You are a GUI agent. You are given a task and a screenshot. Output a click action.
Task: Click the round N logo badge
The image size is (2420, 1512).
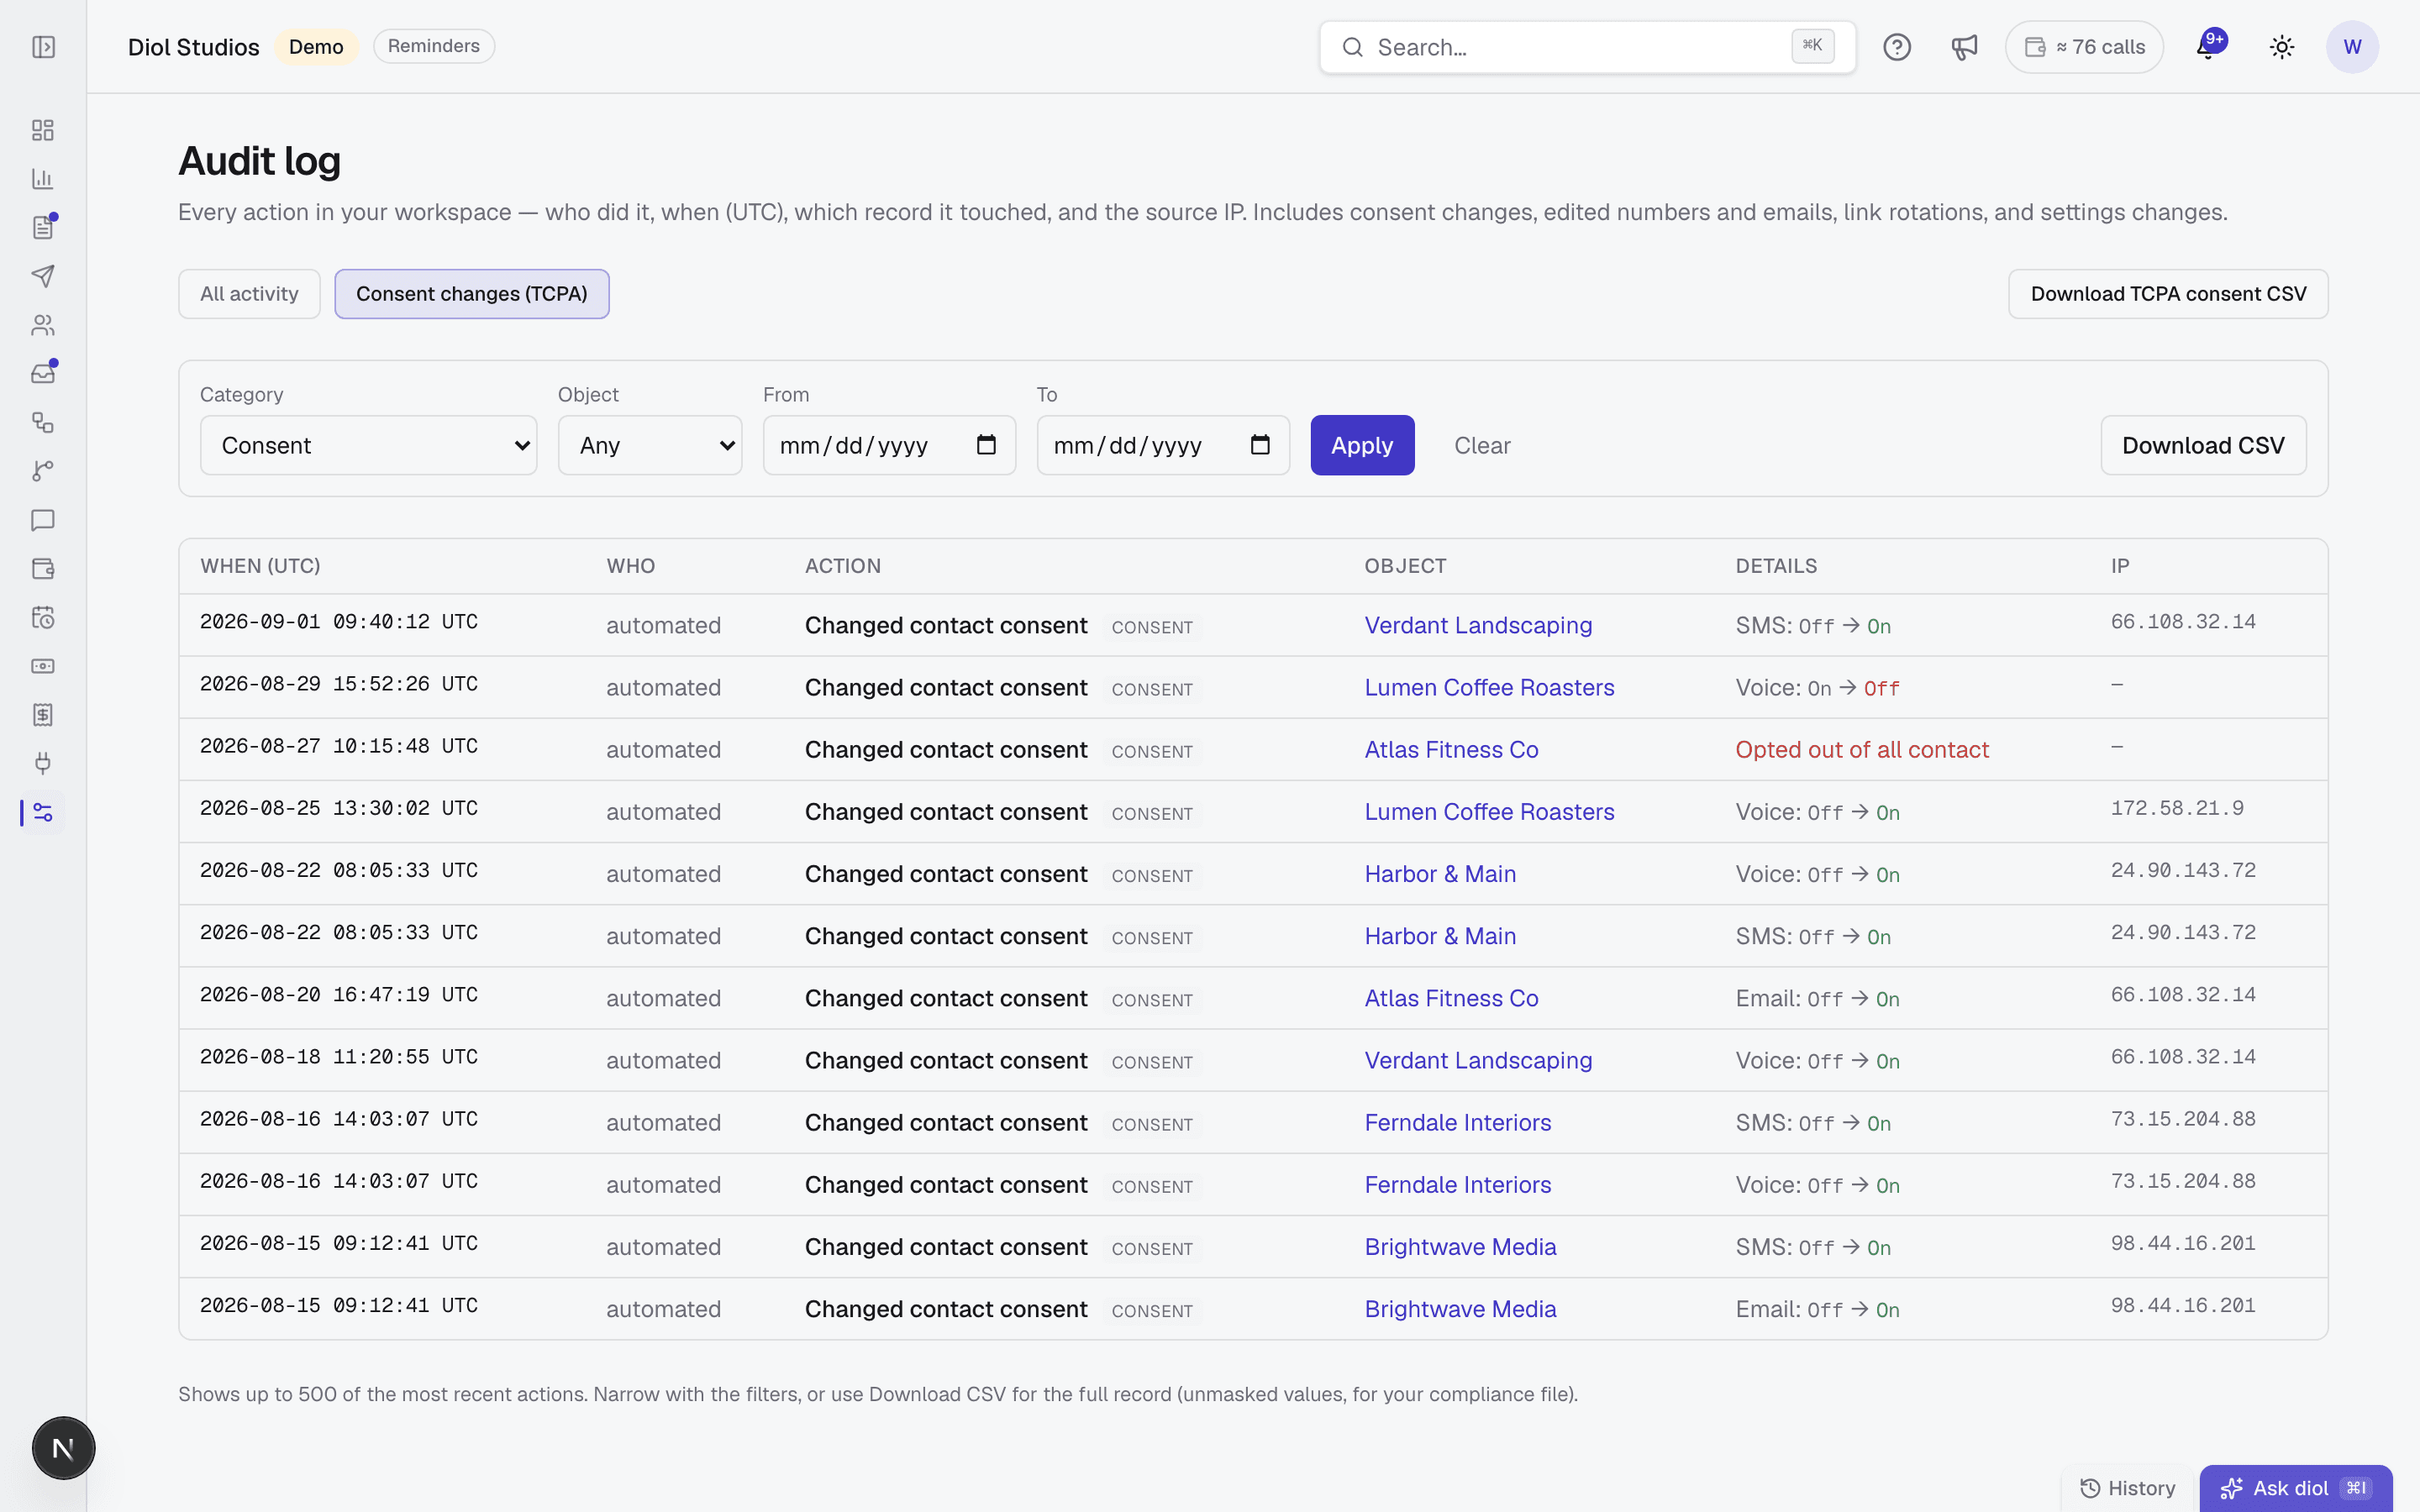click(x=63, y=1448)
